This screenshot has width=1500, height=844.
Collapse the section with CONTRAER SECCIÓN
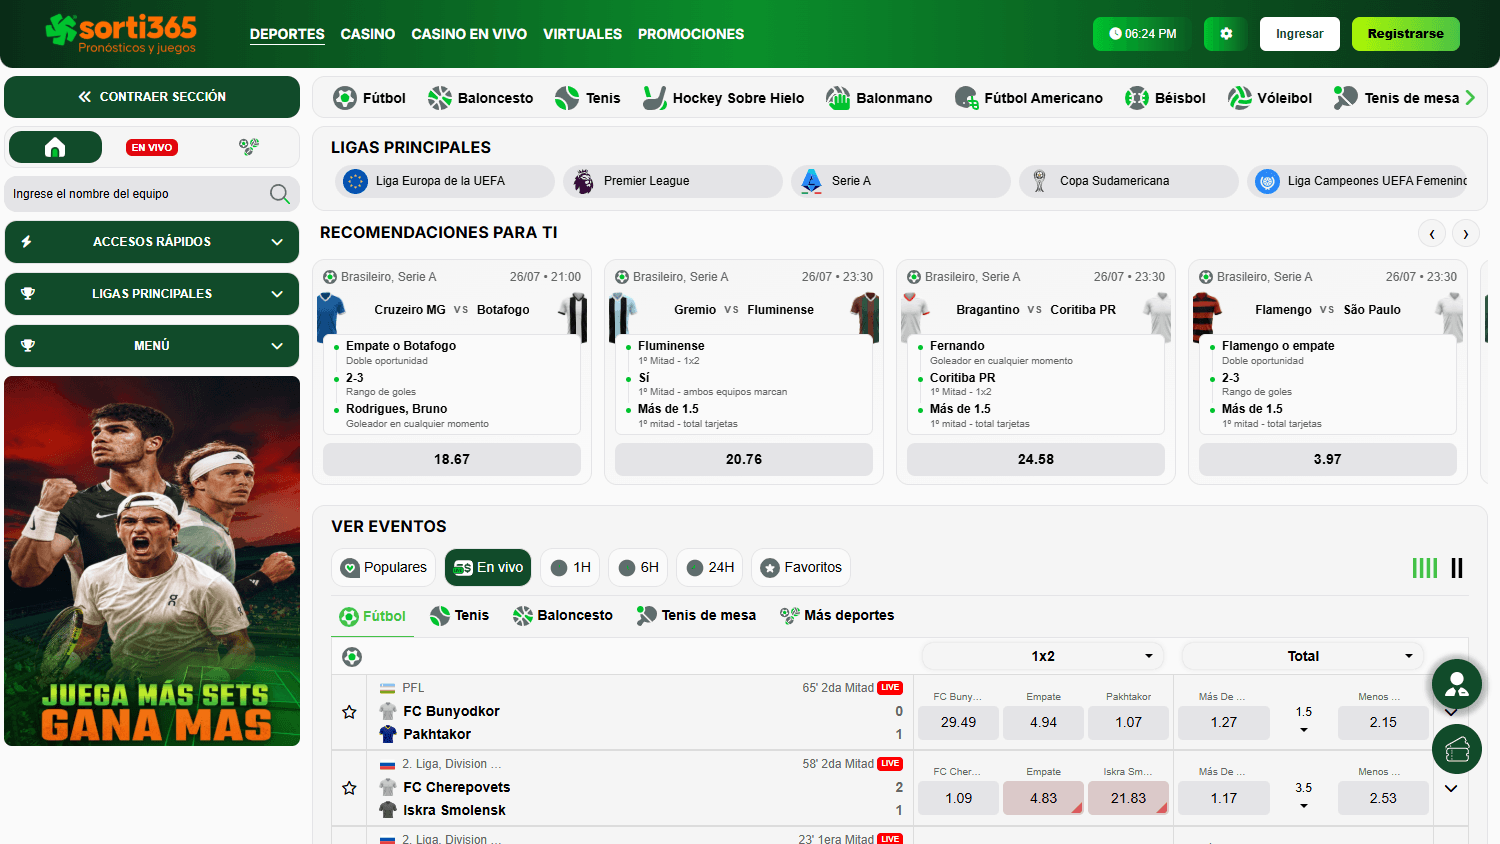coord(152,97)
